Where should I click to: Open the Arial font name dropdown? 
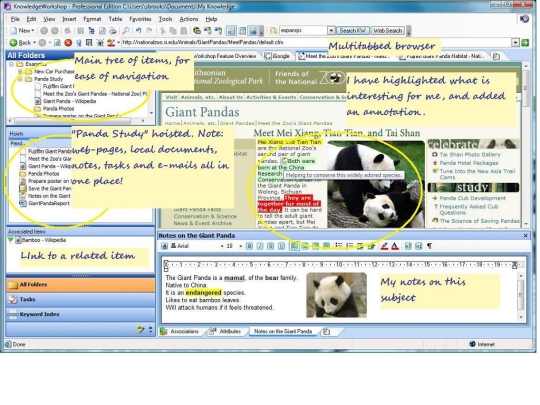(222, 246)
